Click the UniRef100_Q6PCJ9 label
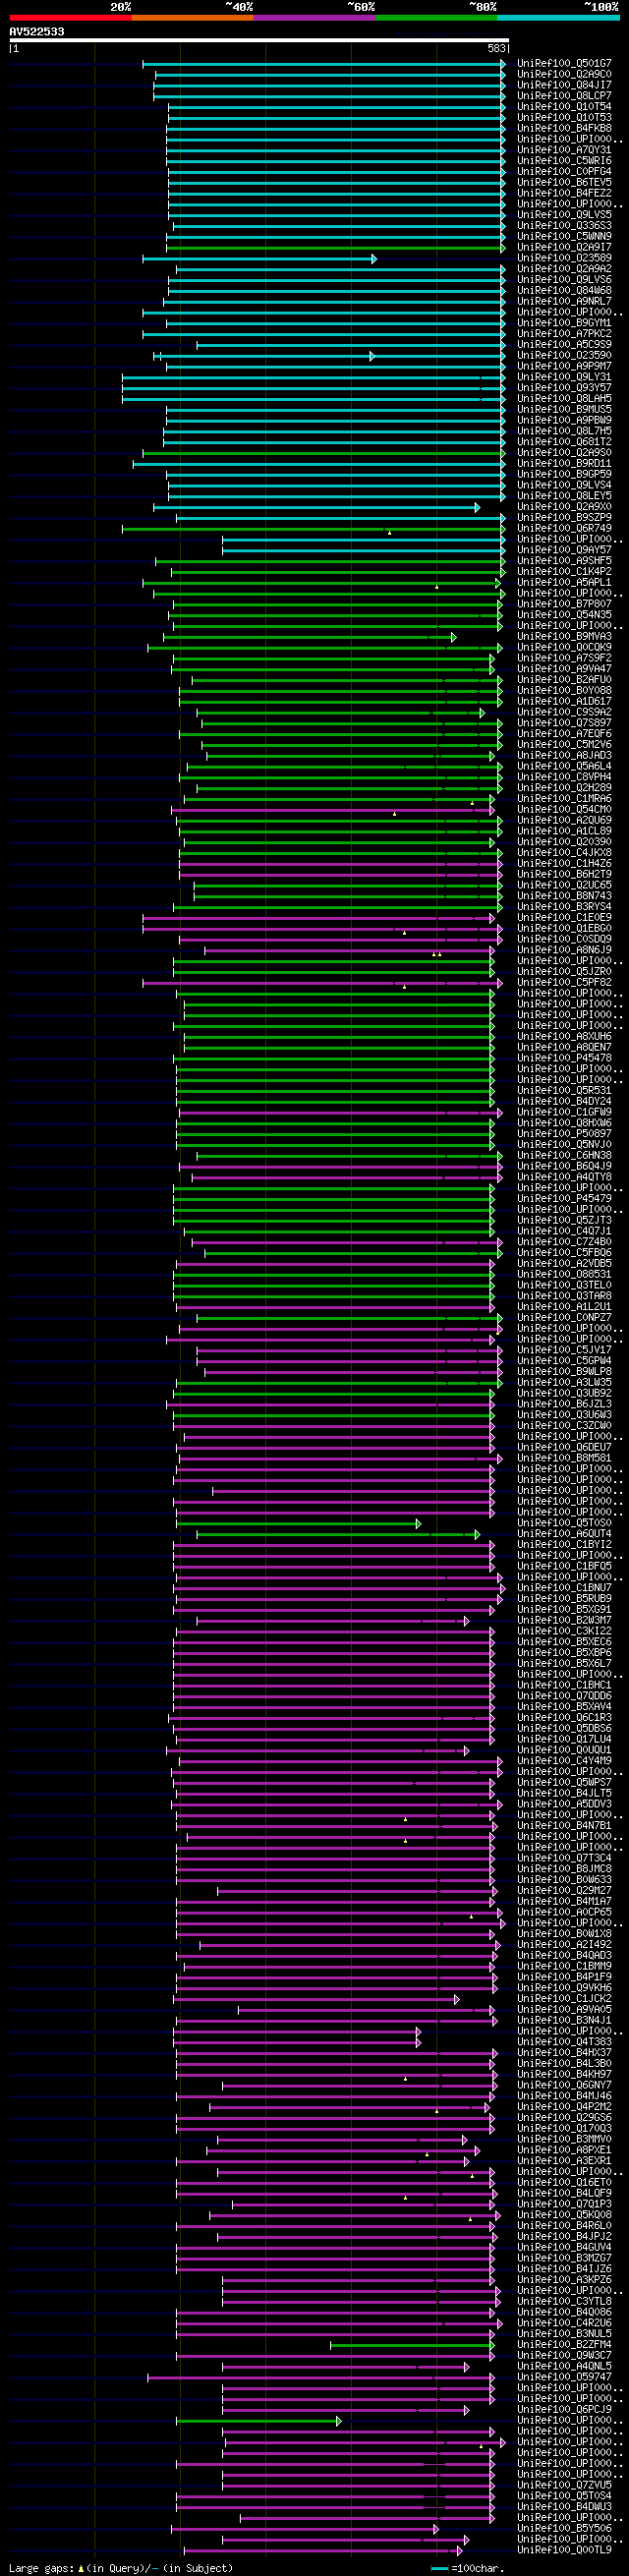The image size is (629, 2576). point(565,2411)
